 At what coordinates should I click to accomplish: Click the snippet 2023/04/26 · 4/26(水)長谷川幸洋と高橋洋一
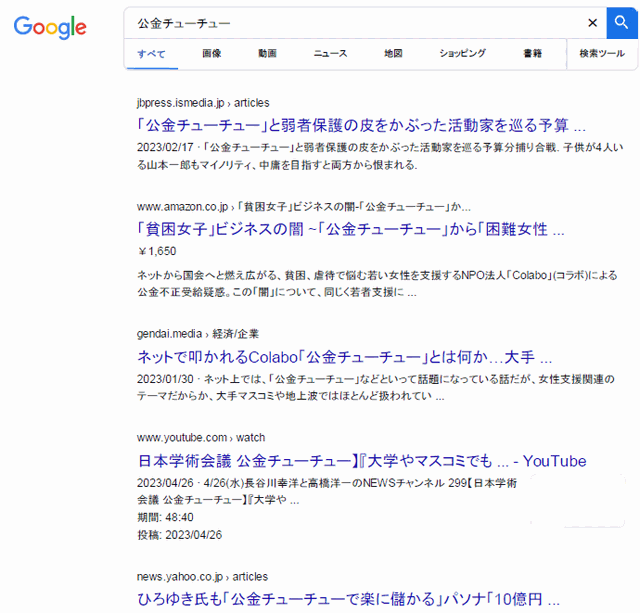327,491
